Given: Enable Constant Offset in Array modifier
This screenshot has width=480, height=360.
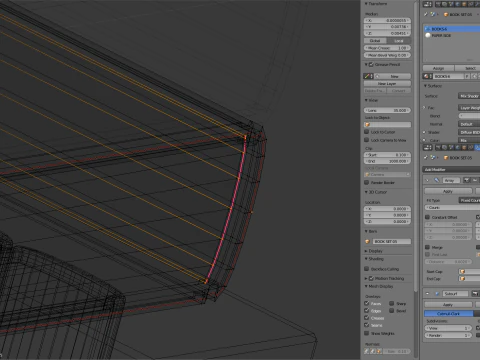Looking at the screenshot, I should pyautogui.click(x=427, y=217).
